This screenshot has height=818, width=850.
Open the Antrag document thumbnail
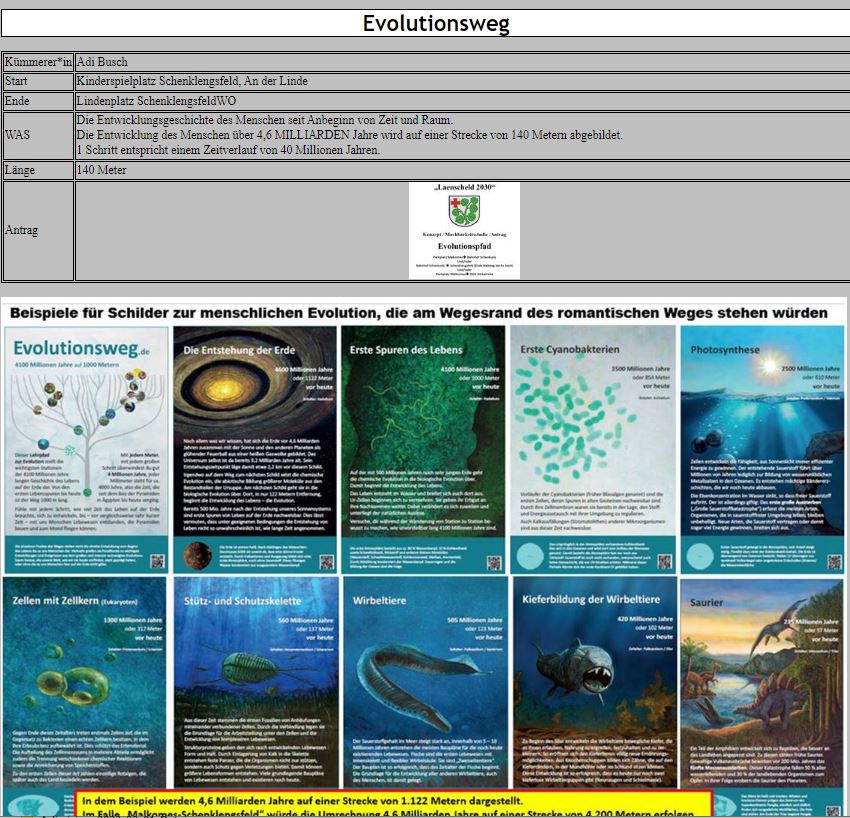pos(464,230)
